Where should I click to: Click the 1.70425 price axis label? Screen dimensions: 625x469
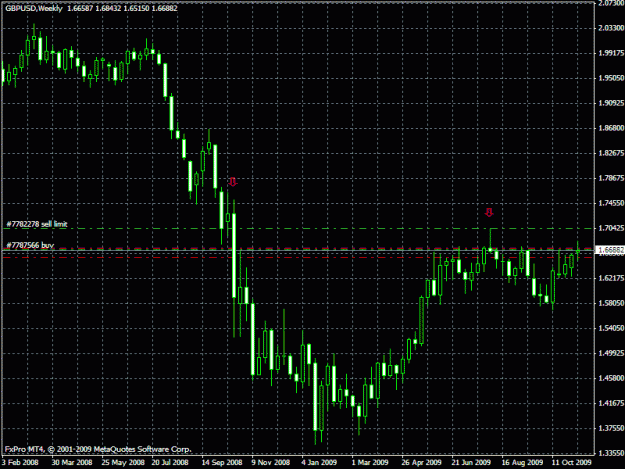[x=611, y=228]
